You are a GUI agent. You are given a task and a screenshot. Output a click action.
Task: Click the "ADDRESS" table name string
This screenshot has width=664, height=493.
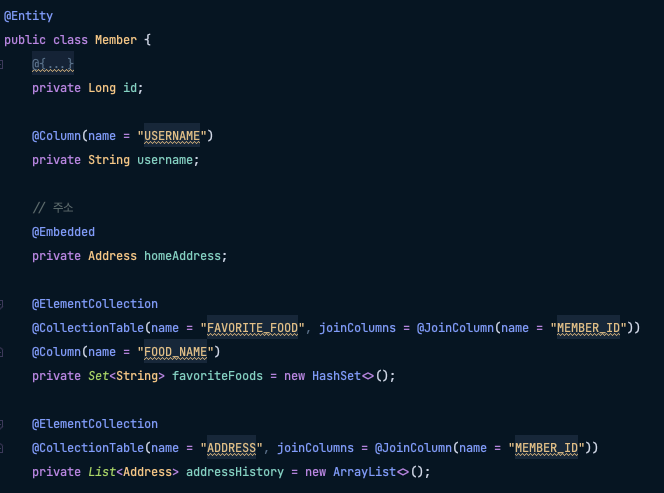tap(232, 448)
